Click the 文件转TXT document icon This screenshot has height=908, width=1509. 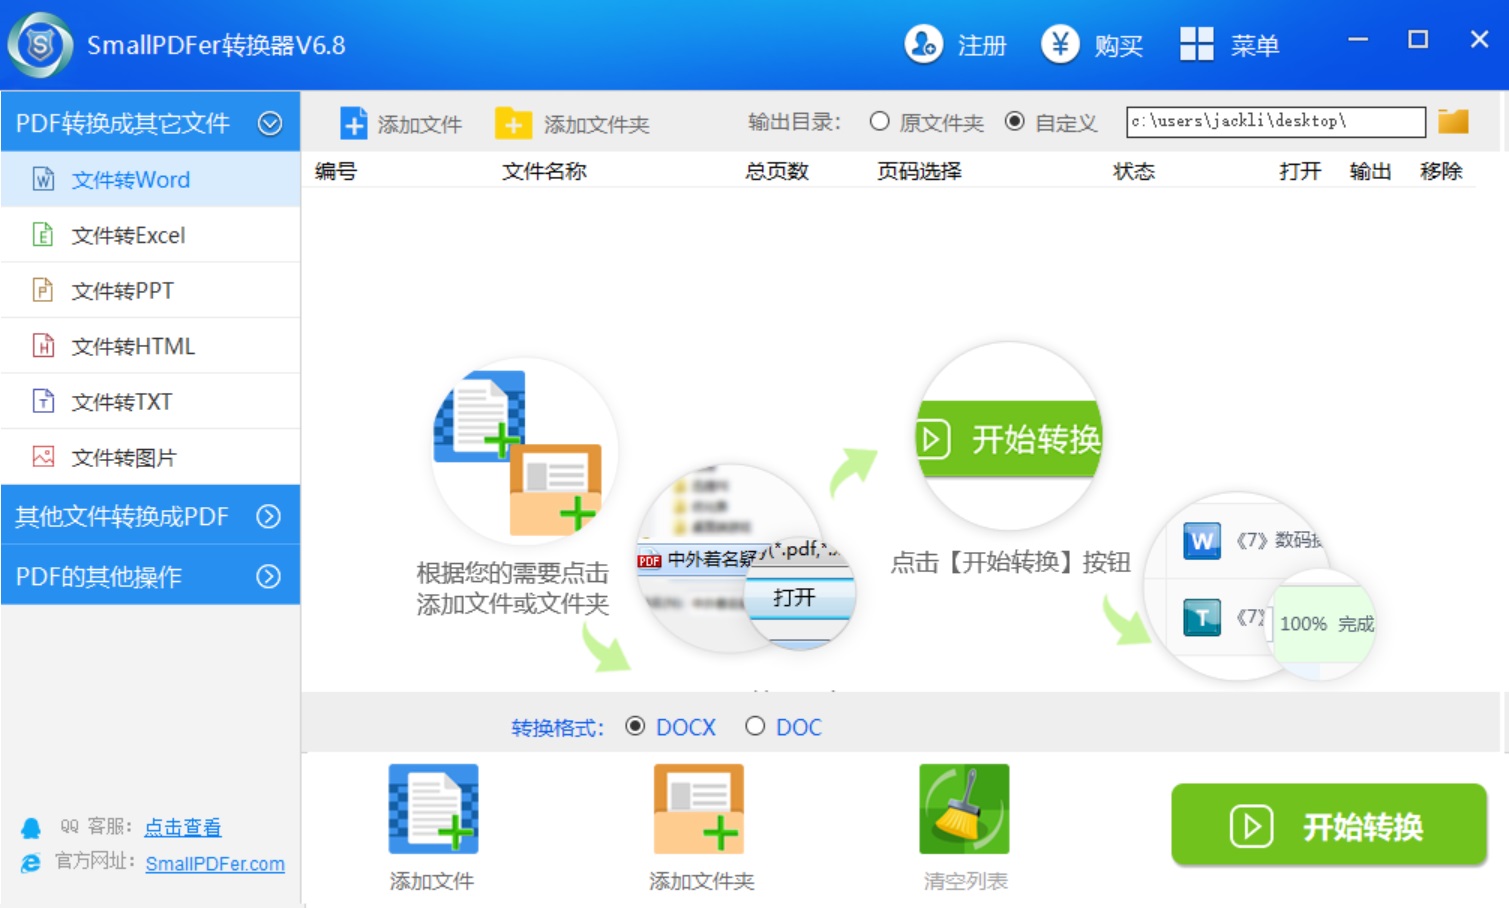point(43,401)
